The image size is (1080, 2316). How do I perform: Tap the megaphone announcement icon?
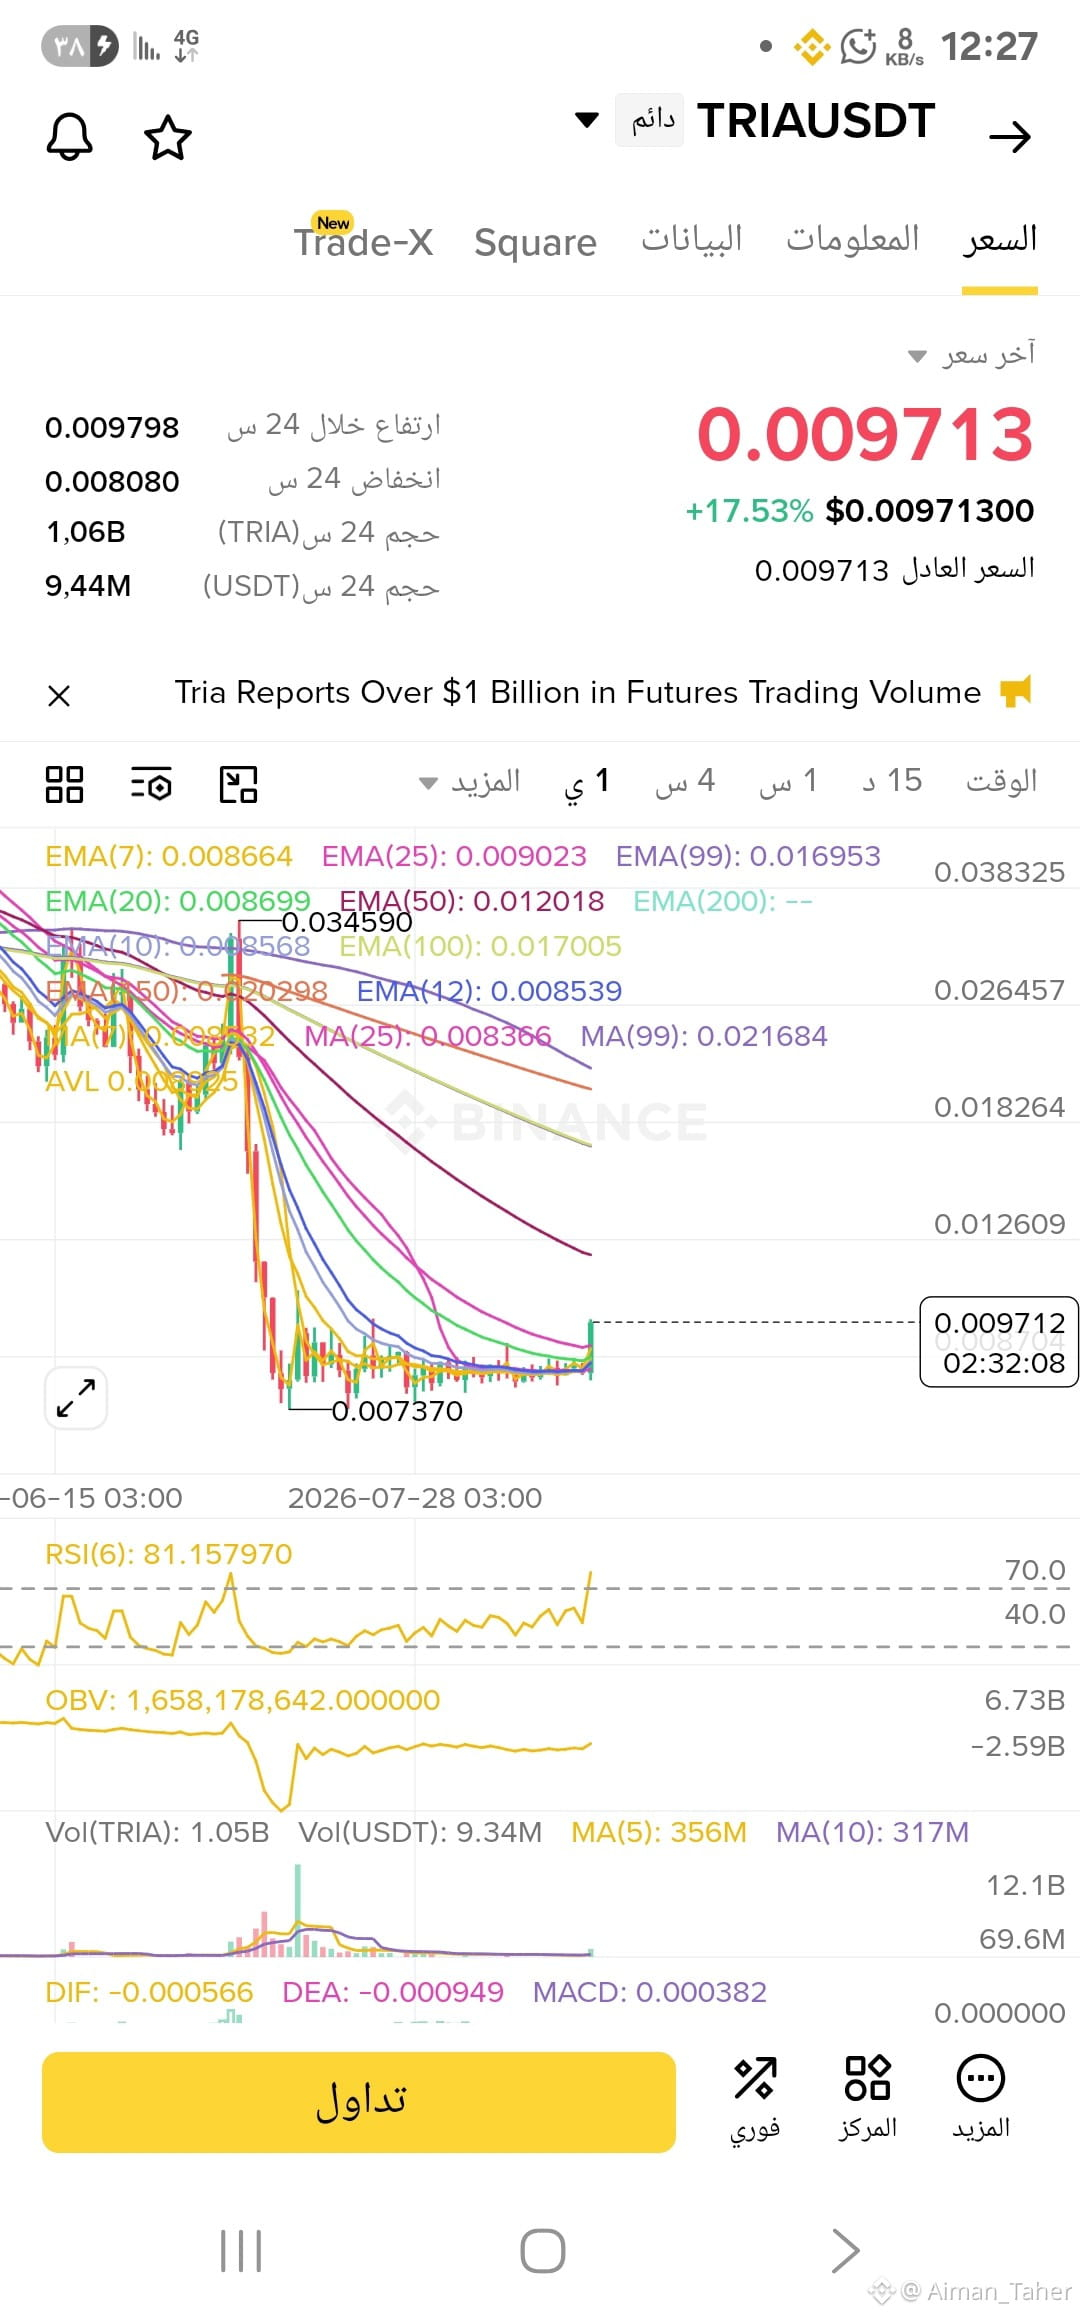click(x=1016, y=691)
